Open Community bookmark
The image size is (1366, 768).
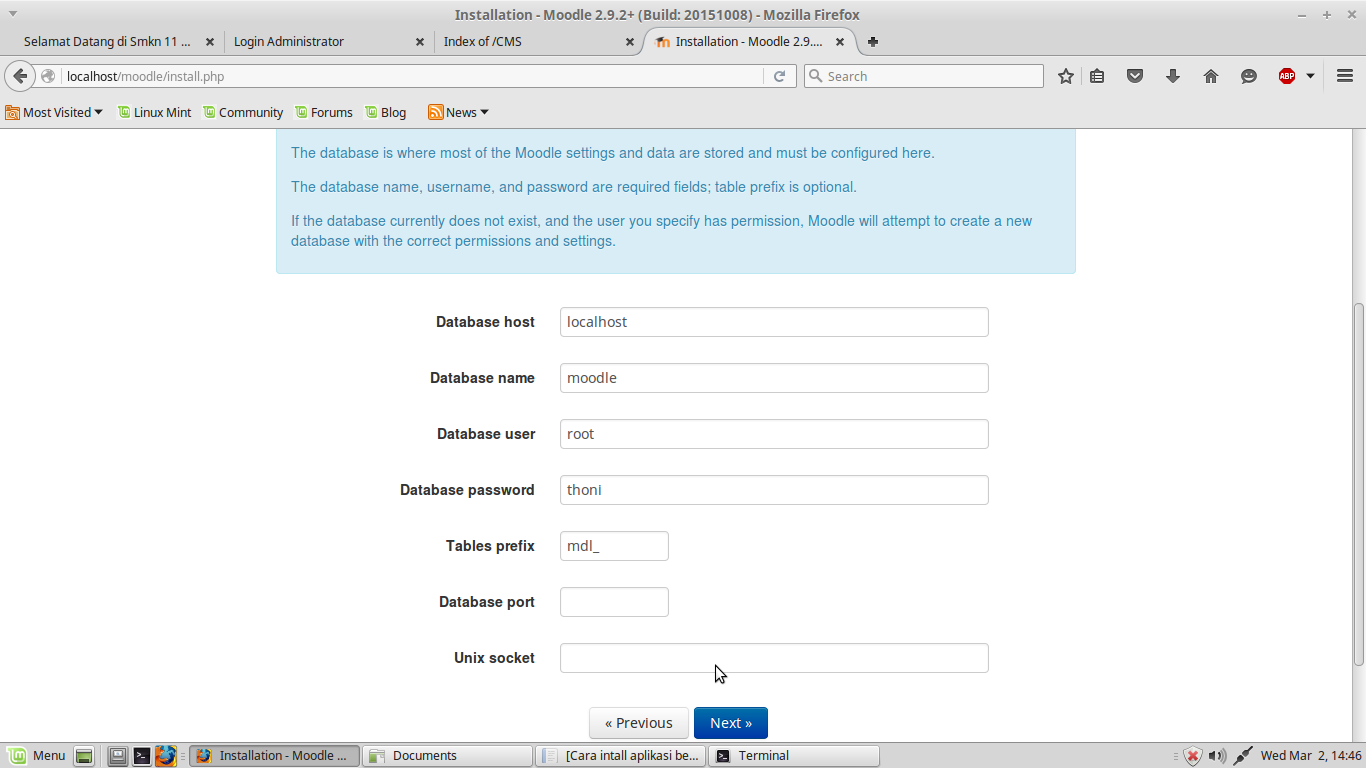click(x=243, y=112)
